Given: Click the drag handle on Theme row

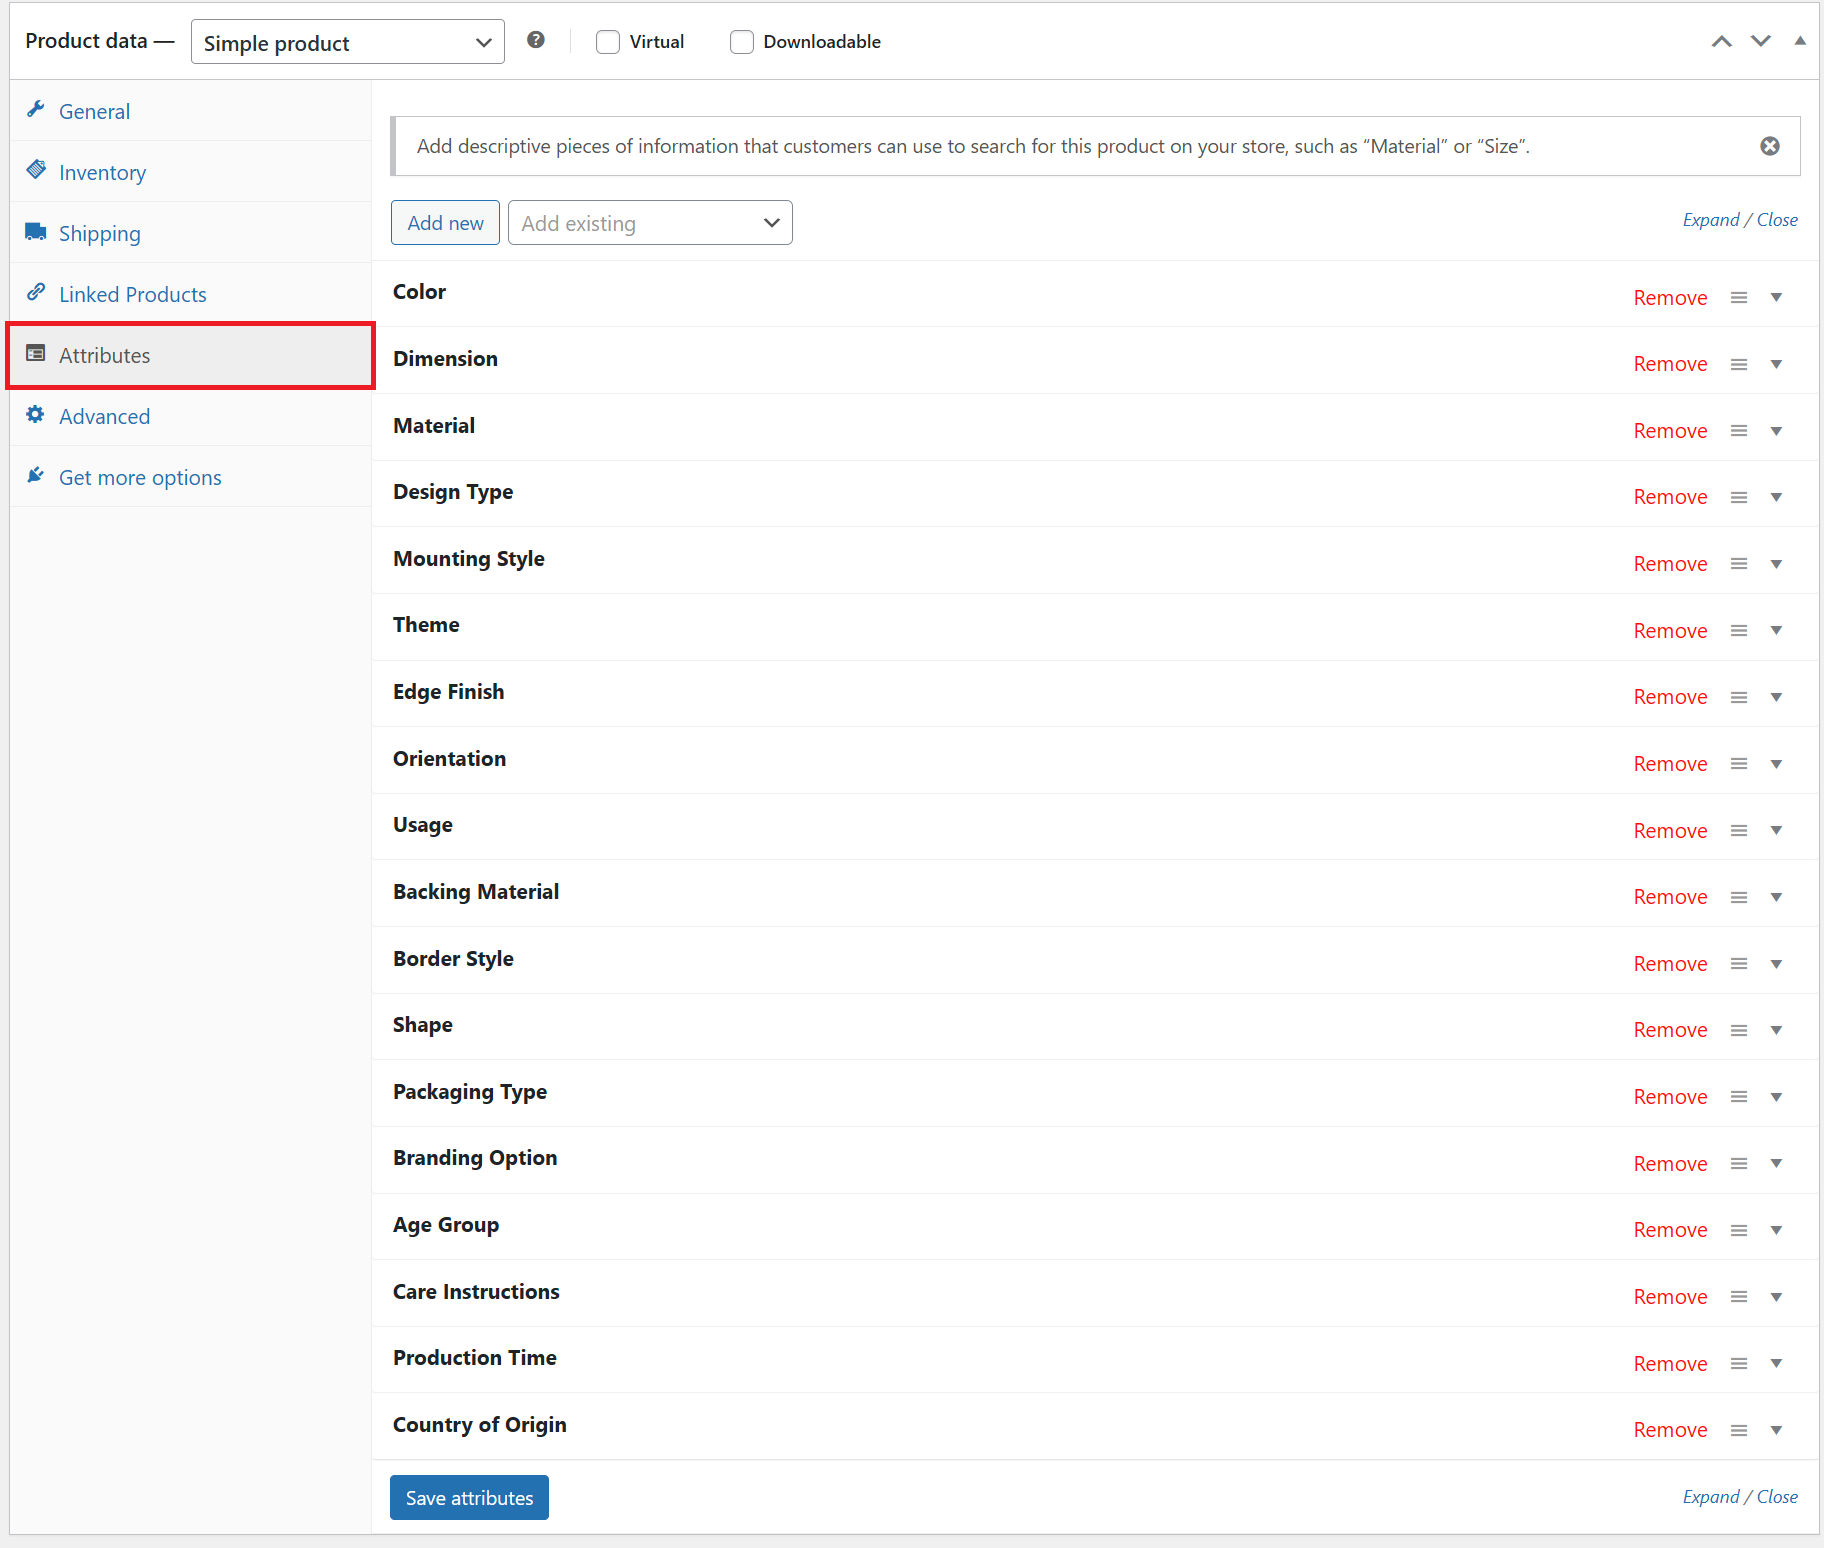Looking at the screenshot, I should [1739, 631].
